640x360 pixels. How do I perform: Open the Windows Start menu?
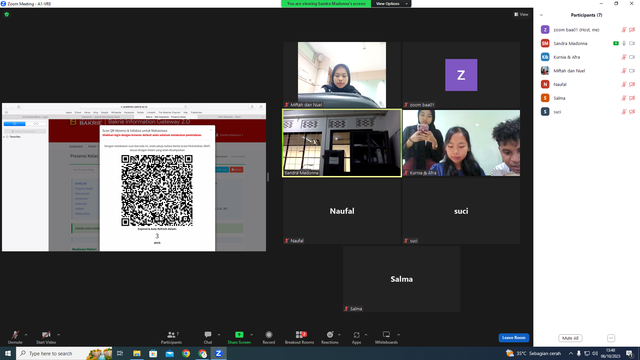[x=8, y=353]
